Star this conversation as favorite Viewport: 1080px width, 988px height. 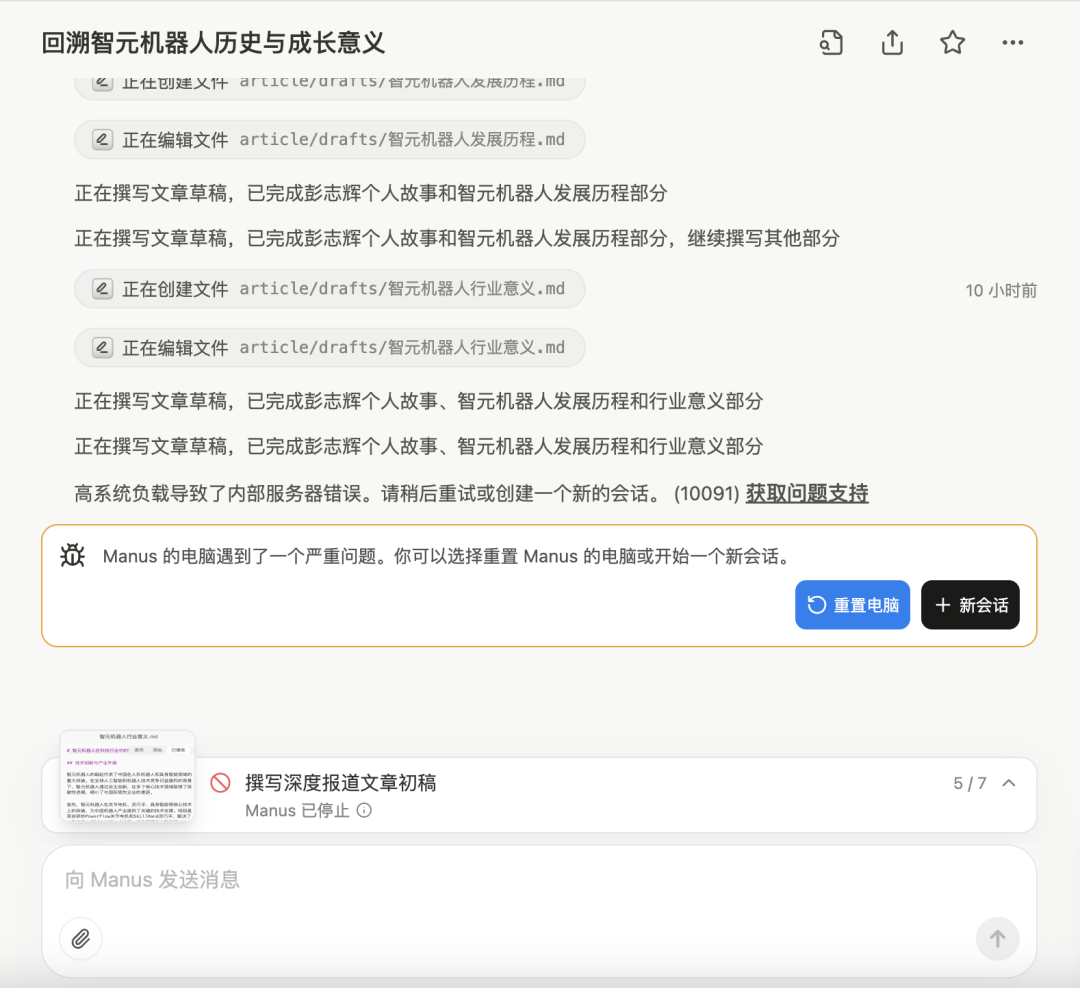coord(953,43)
